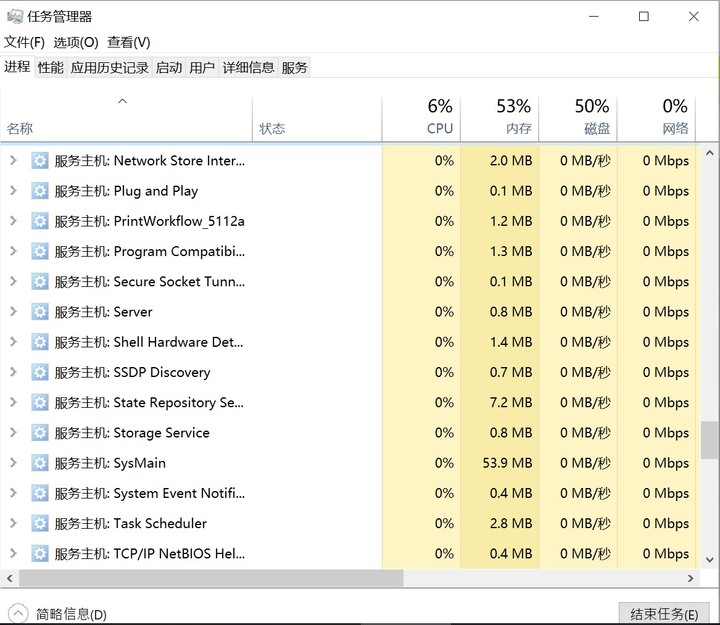
Task: Expand the Task Scheduler service host
Action: [13, 523]
